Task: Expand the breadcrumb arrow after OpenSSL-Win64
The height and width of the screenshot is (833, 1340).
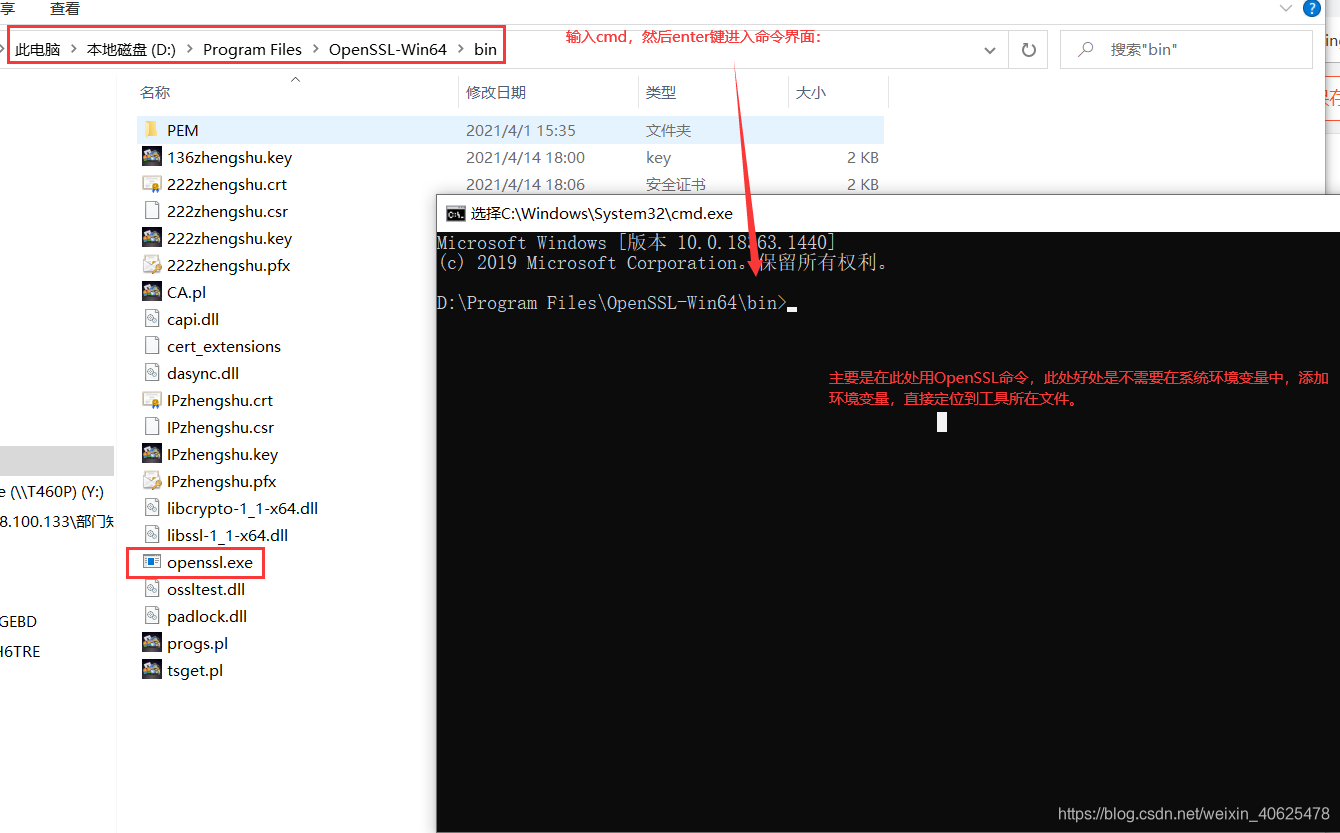Action: click(460, 49)
